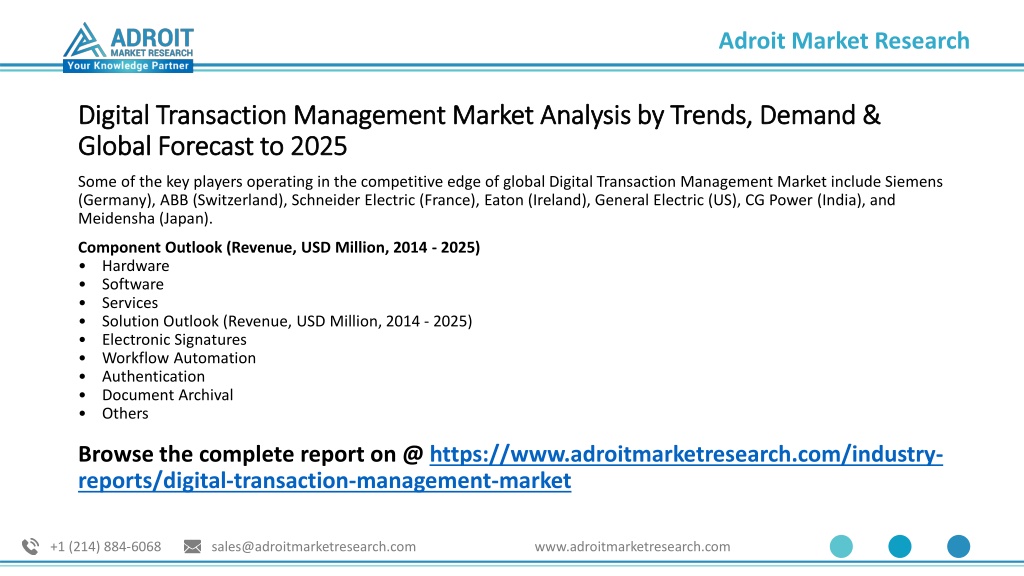Select the 'Services' bullet item
The width and height of the screenshot is (1024, 576).
129,302
